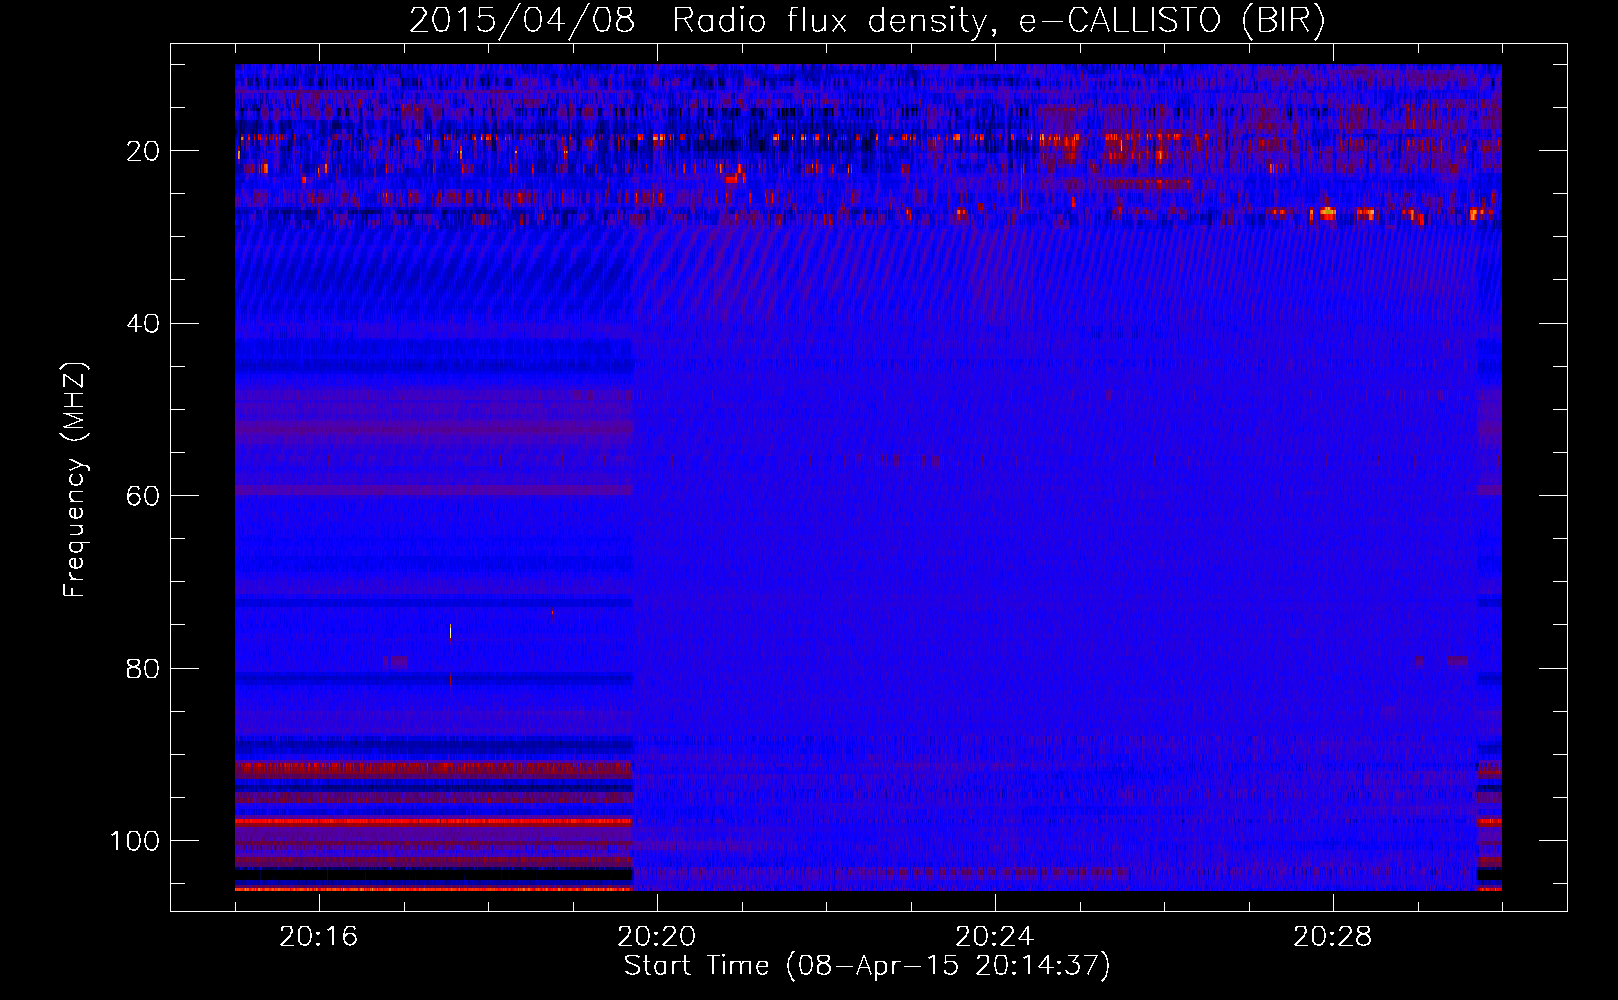This screenshot has width=1618, height=1000.
Task: Select the 40 MHz frequency tick label
Action: tap(144, 324)
